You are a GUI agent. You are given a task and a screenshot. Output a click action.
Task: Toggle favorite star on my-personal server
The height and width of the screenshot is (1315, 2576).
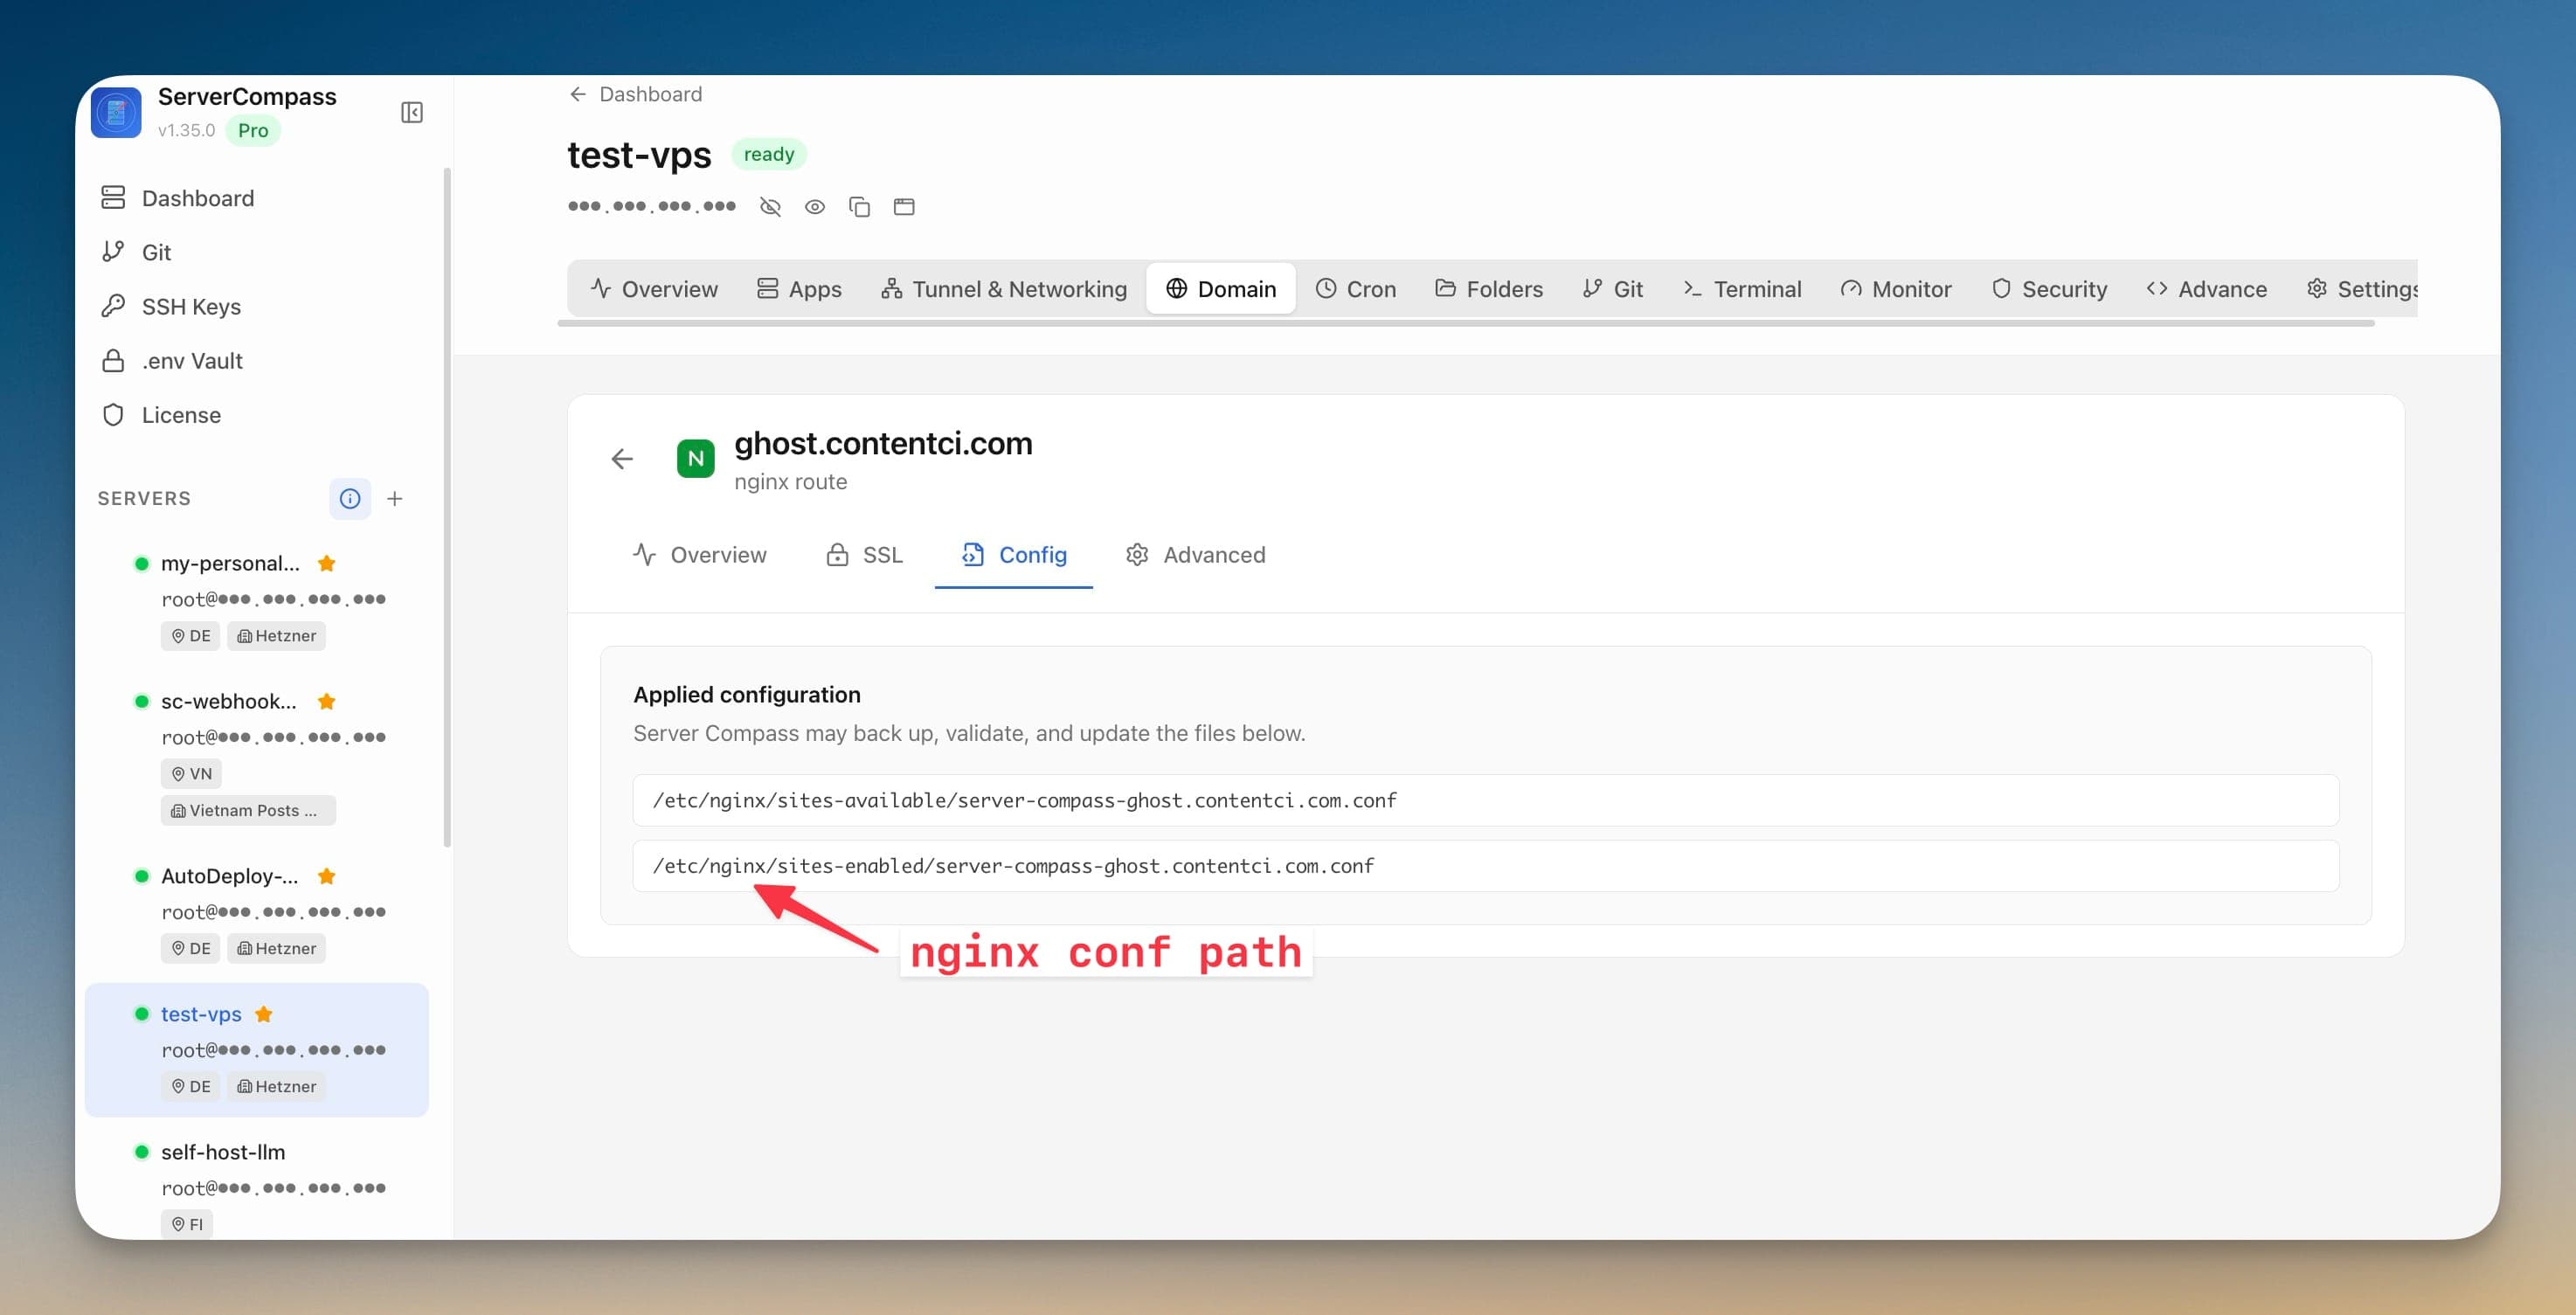pos(326,563)
